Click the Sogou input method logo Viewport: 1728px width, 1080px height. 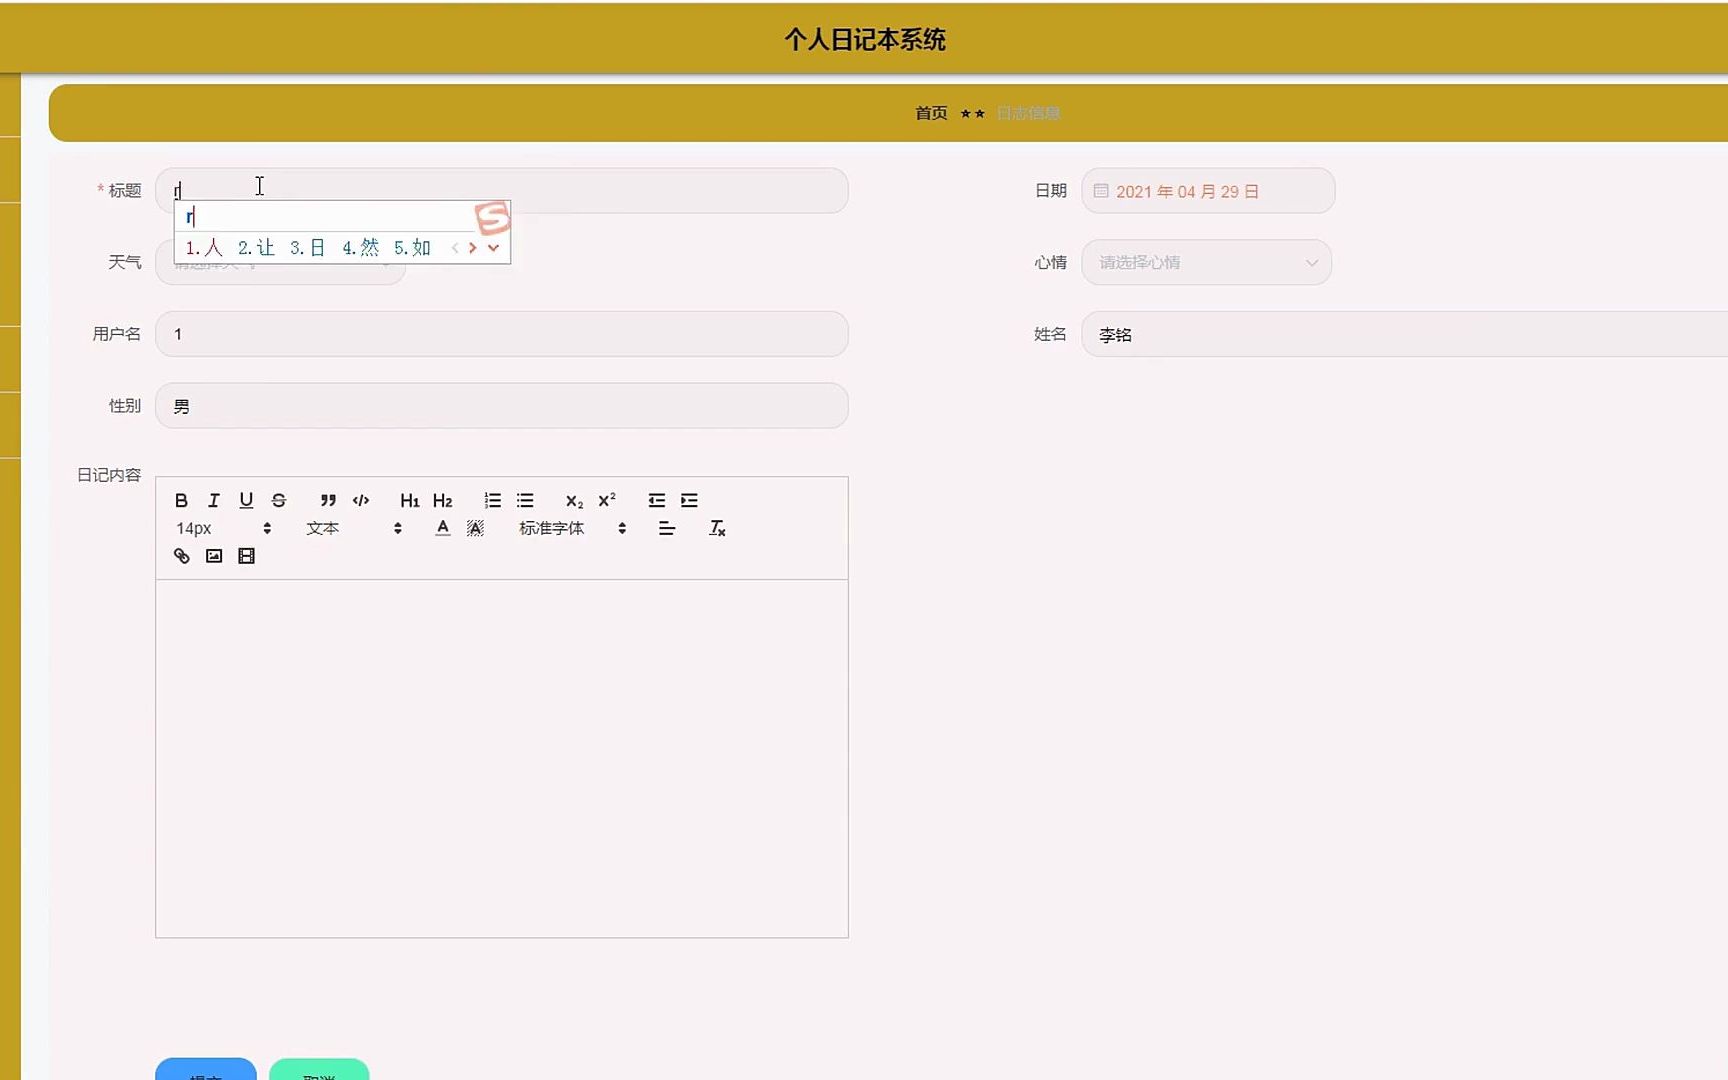(x=492, y=217)
